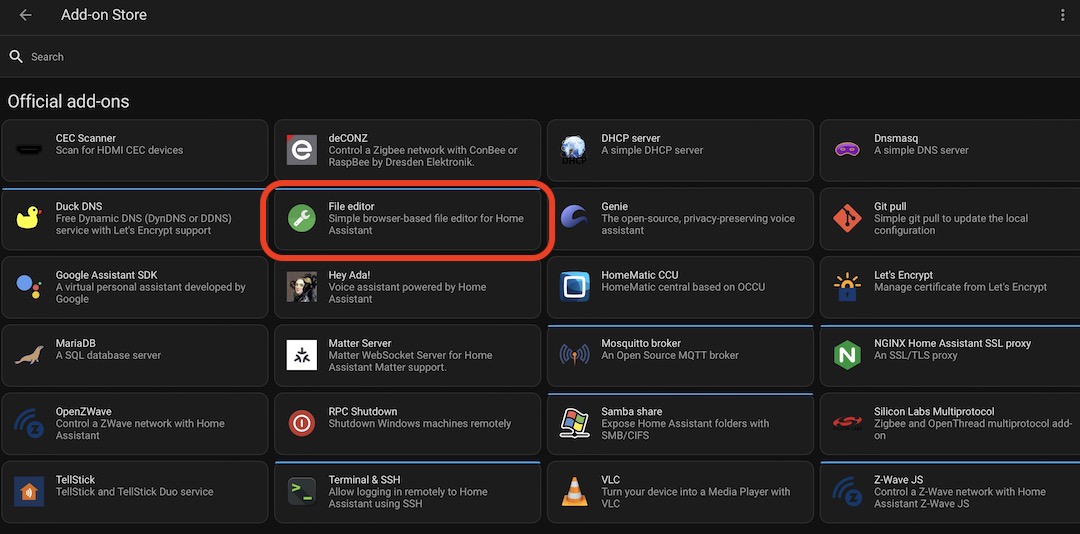1080x534 pixels.
Task: Click the OpenZWave icon
Action: click(x=29, y=423)
